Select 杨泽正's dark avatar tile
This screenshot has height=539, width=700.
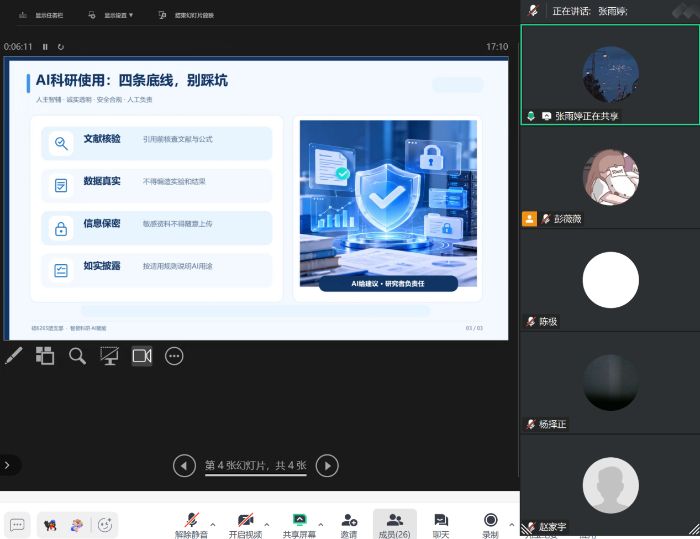pos(611,383)
